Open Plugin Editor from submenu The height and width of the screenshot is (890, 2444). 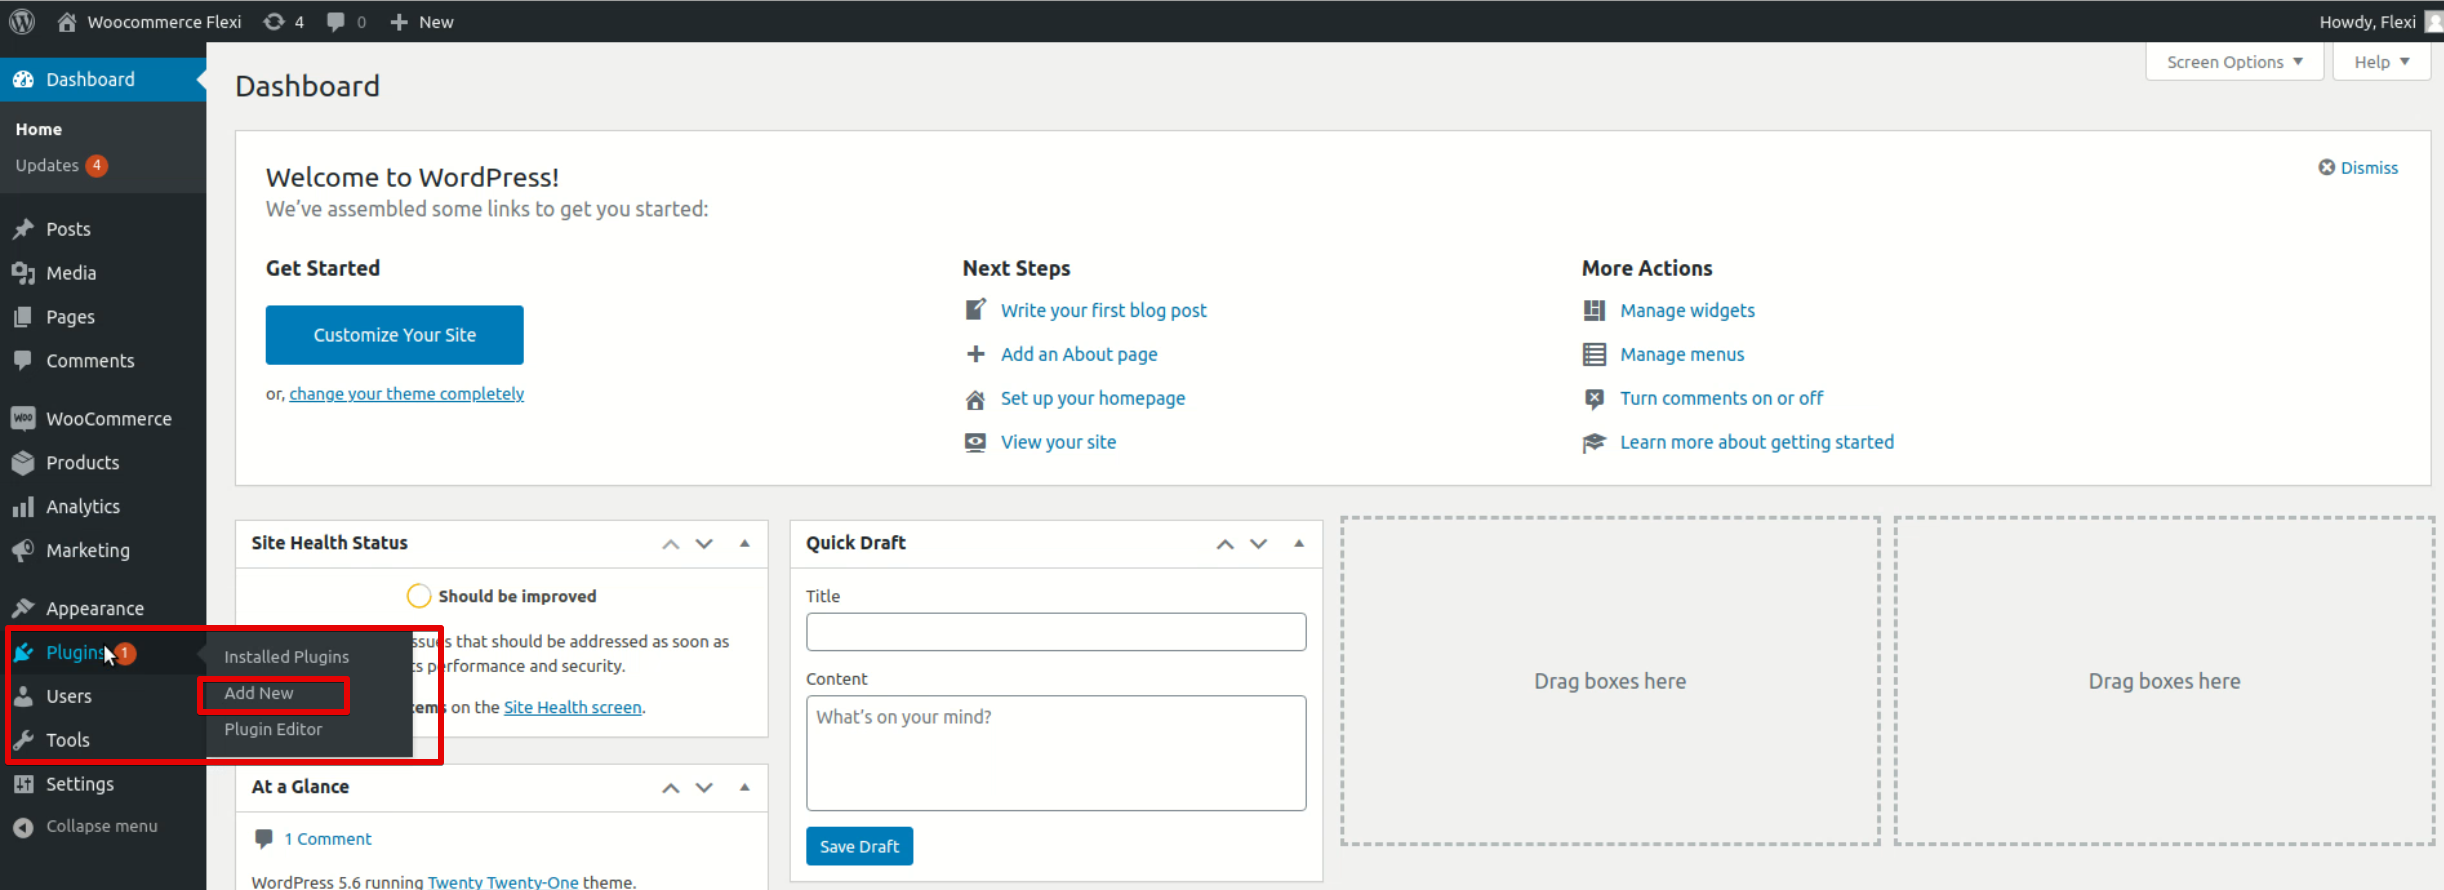point(273,729)
